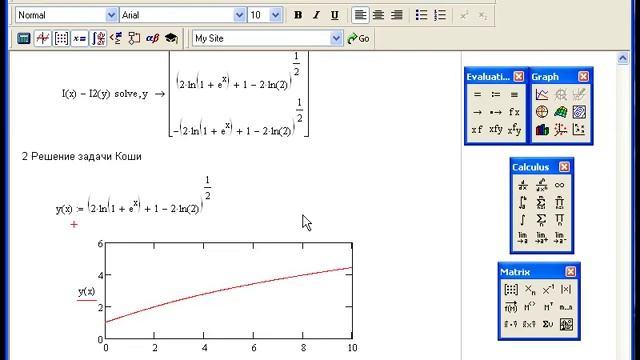Viewport: 640px width, 360px height.
Task: Insert matrix or vector
Action: point(511,290)
